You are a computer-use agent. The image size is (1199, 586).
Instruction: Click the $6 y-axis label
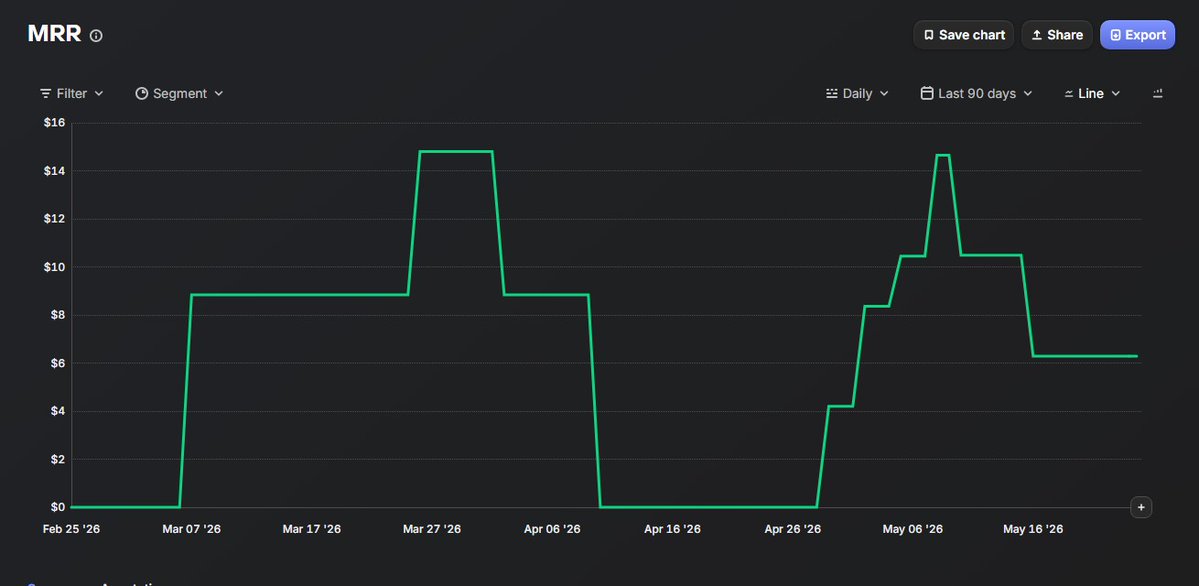coord(58,363)
